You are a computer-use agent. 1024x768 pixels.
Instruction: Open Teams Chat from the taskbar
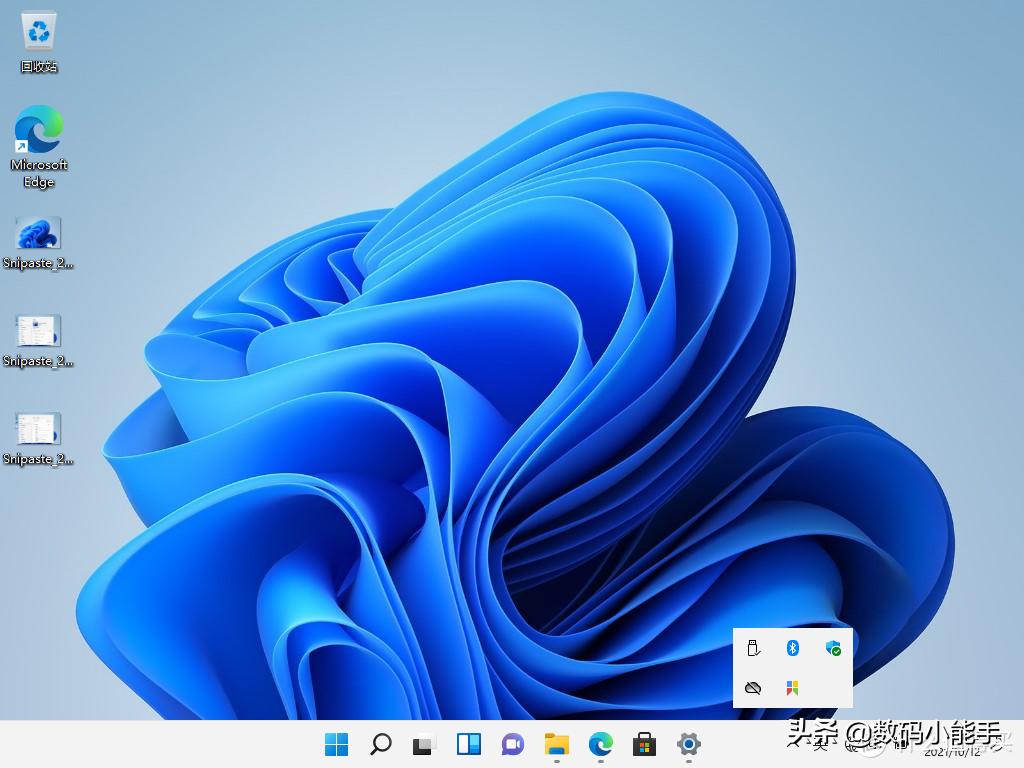pos(512,744)
